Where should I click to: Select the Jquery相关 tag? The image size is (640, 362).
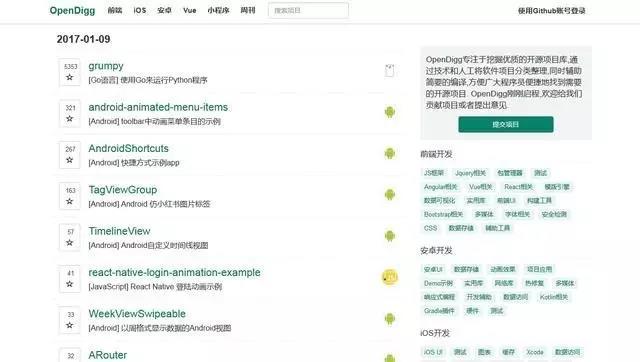(471, 173)
